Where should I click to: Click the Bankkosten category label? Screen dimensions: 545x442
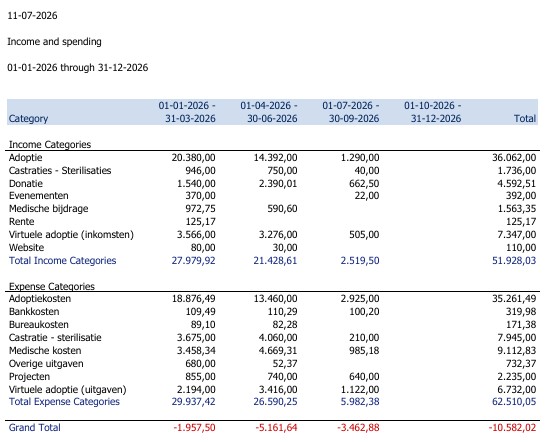(x=34, y=311)
